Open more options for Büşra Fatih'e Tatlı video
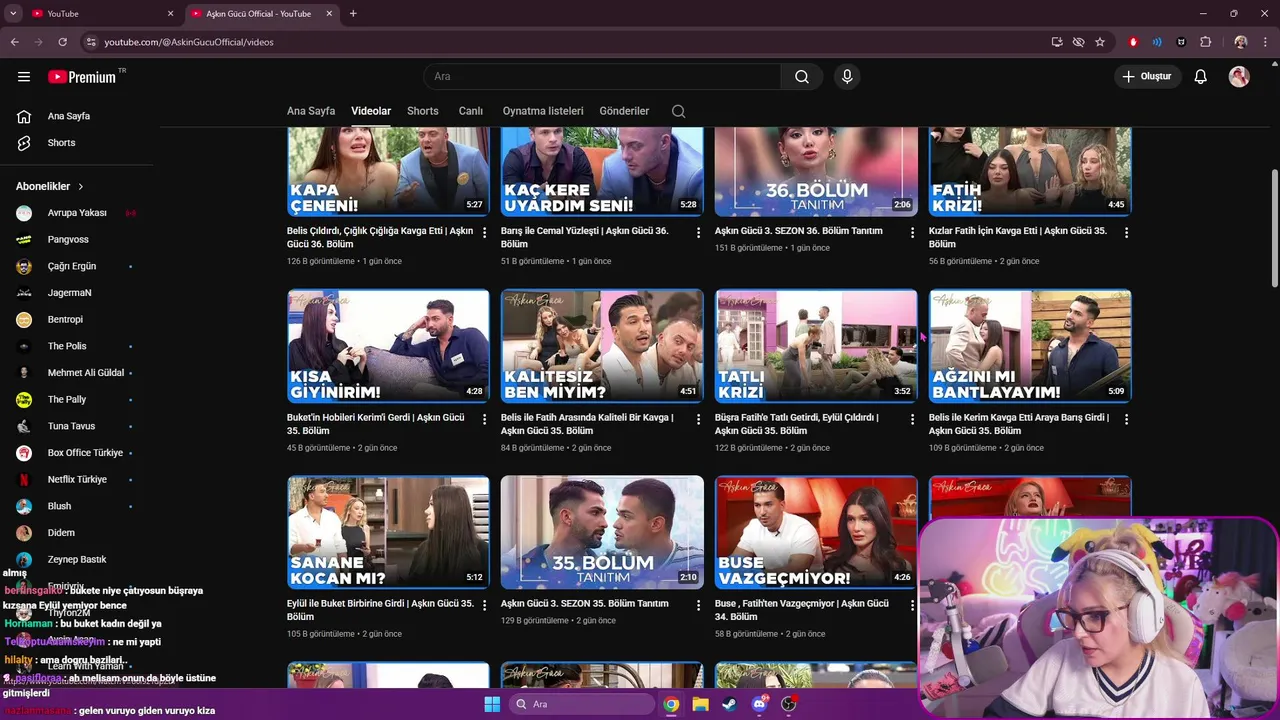Screen dimensions: 1280x720 click(912, 419)
